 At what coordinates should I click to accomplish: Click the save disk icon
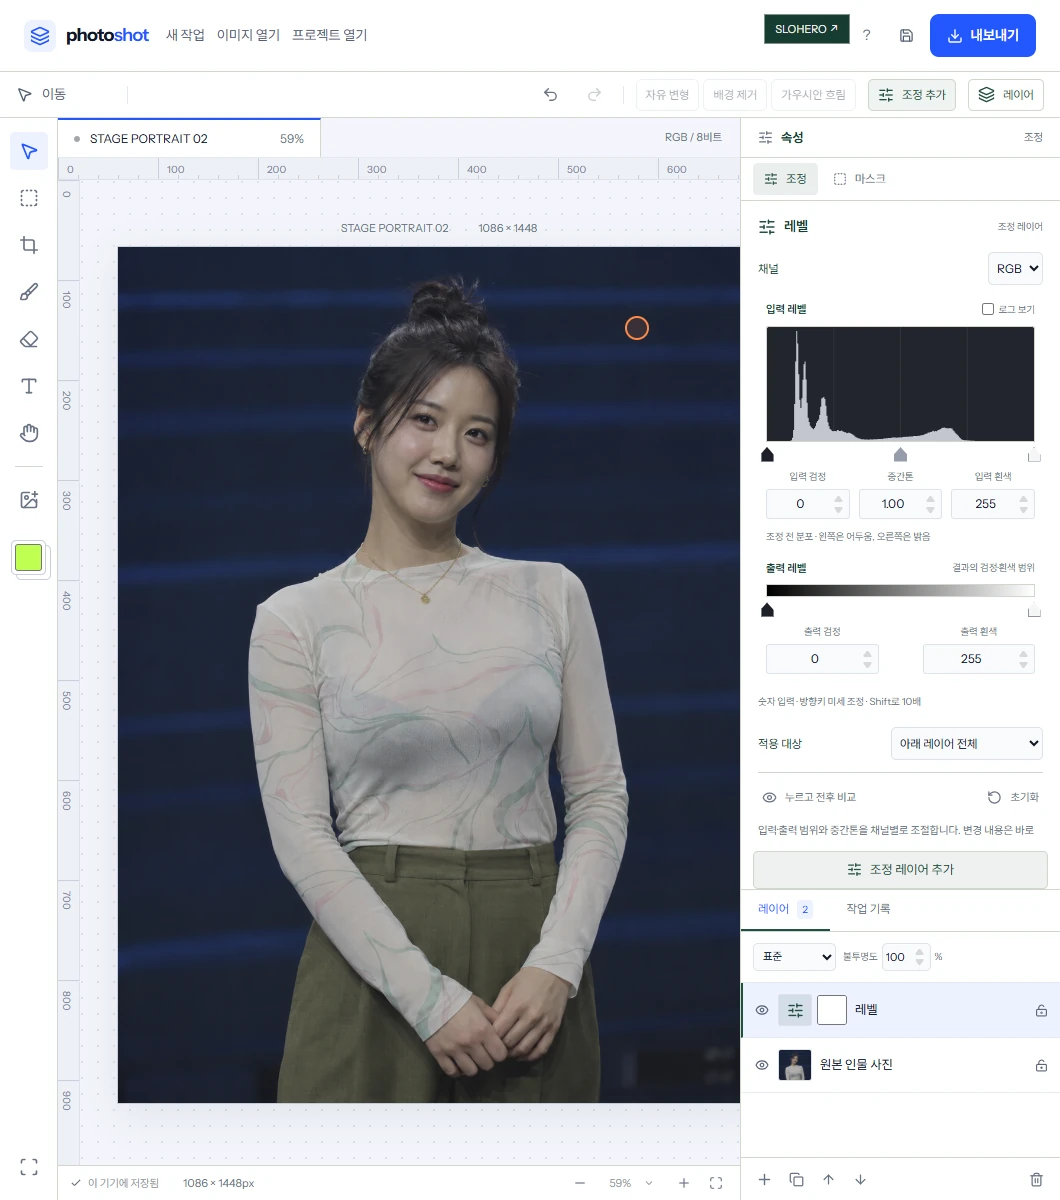point(906,35)
